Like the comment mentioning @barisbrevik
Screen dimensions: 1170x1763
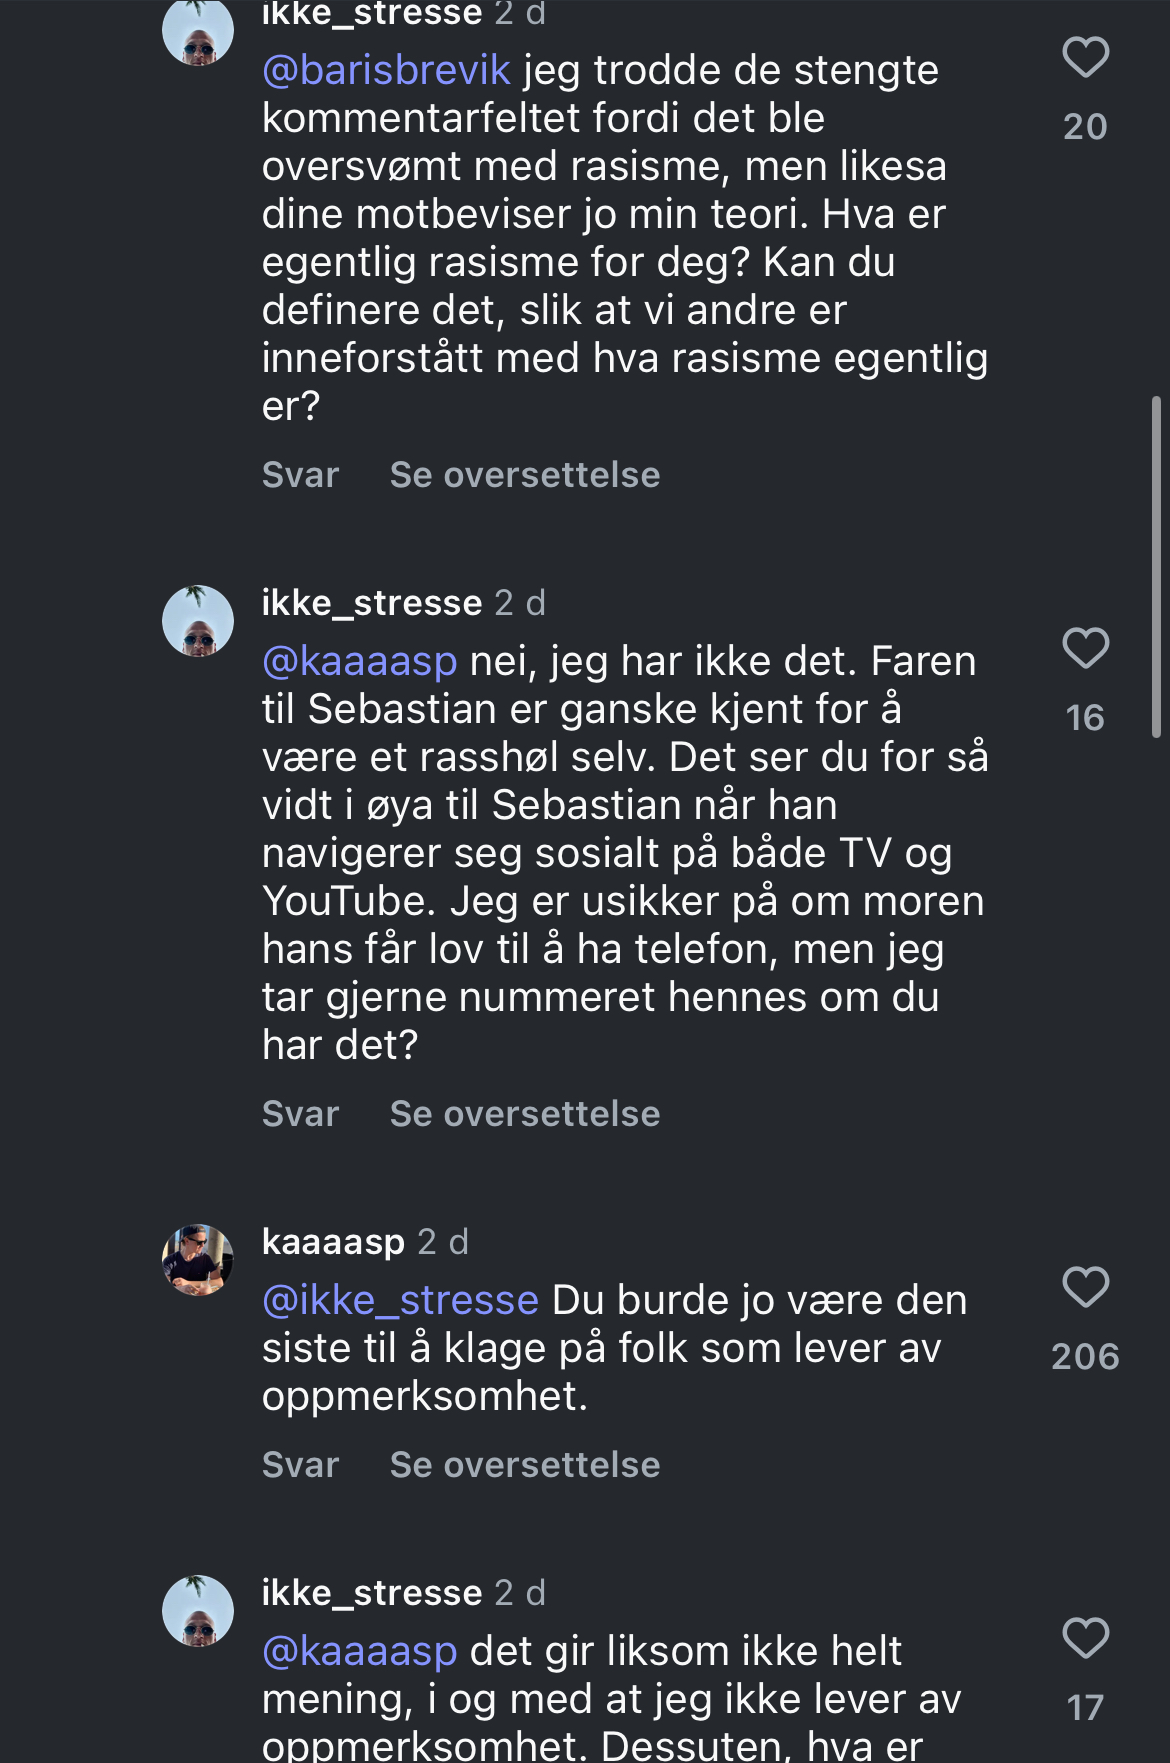pyautogui.click(x=1085, y=57)
